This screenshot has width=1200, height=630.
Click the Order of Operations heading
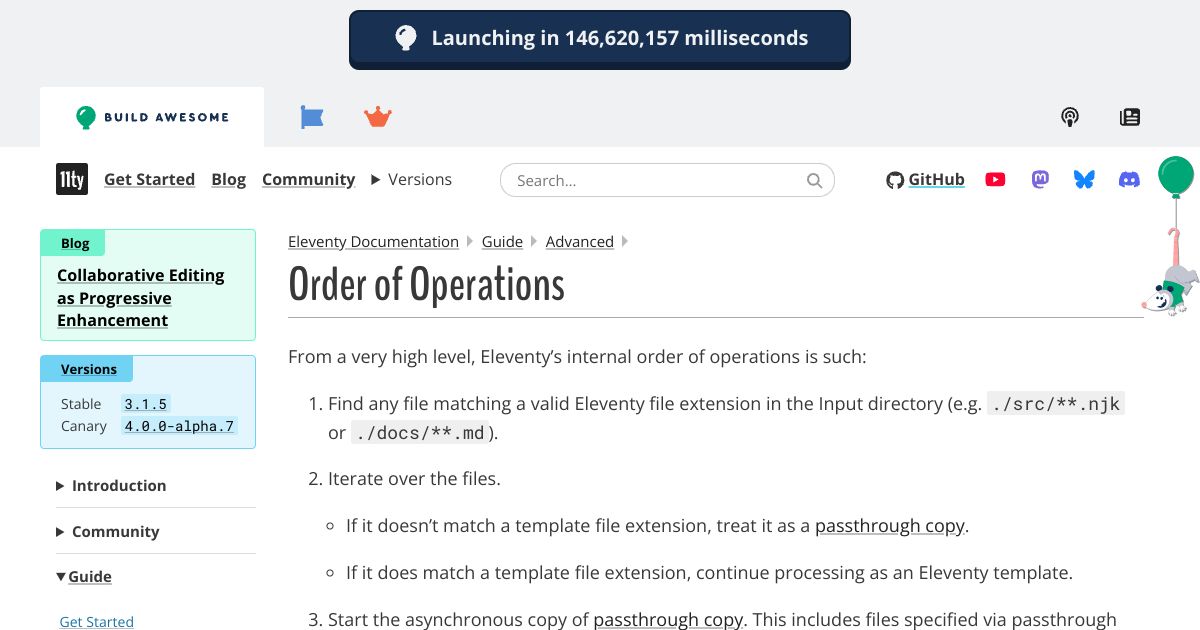click(x=427, y=285)
